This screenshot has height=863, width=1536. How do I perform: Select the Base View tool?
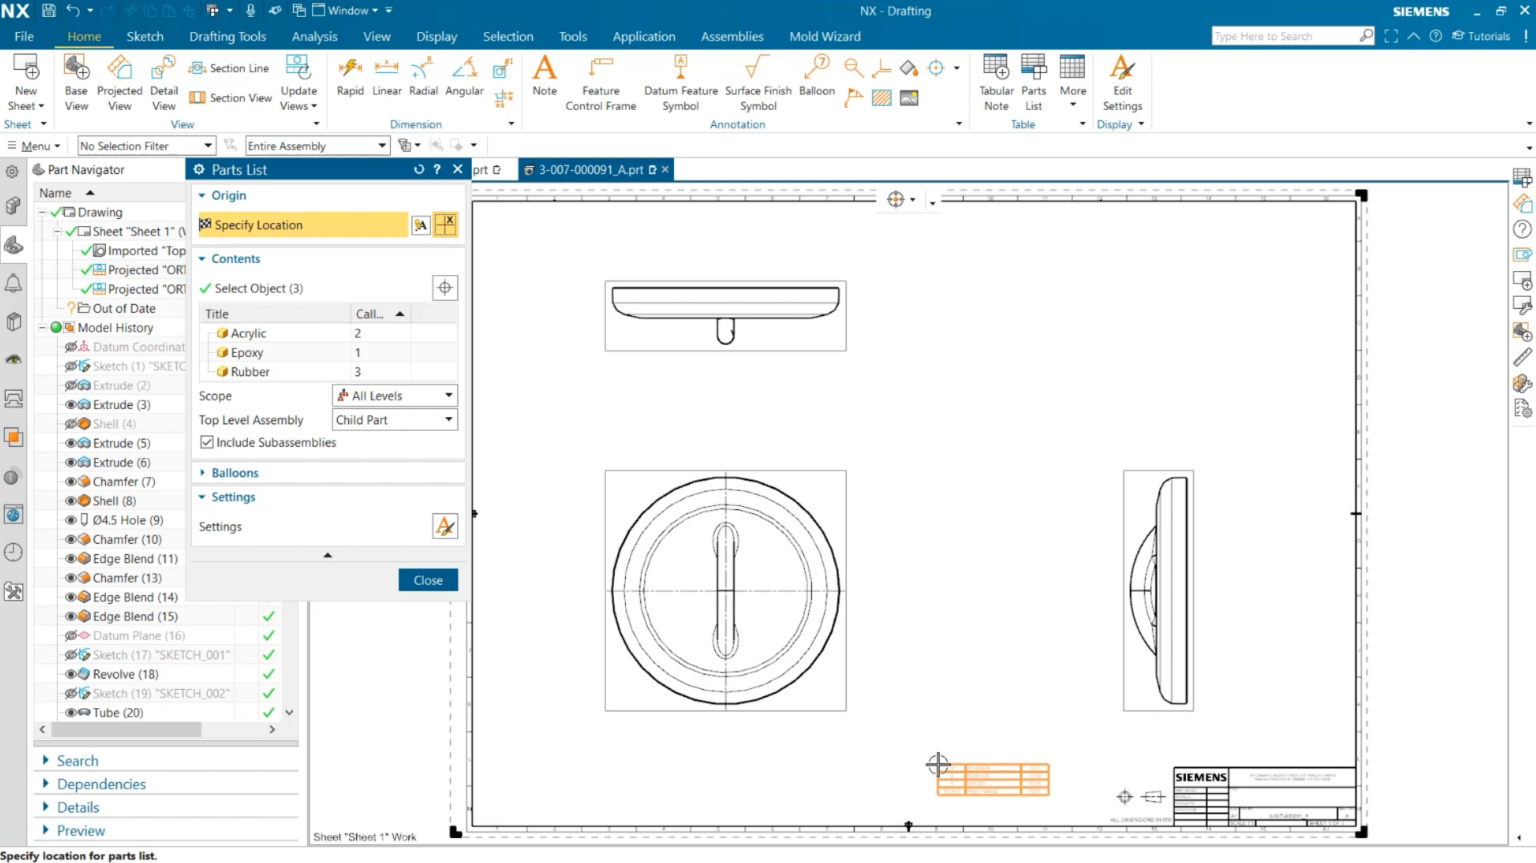pyautogui.click(x=76, y=82)
